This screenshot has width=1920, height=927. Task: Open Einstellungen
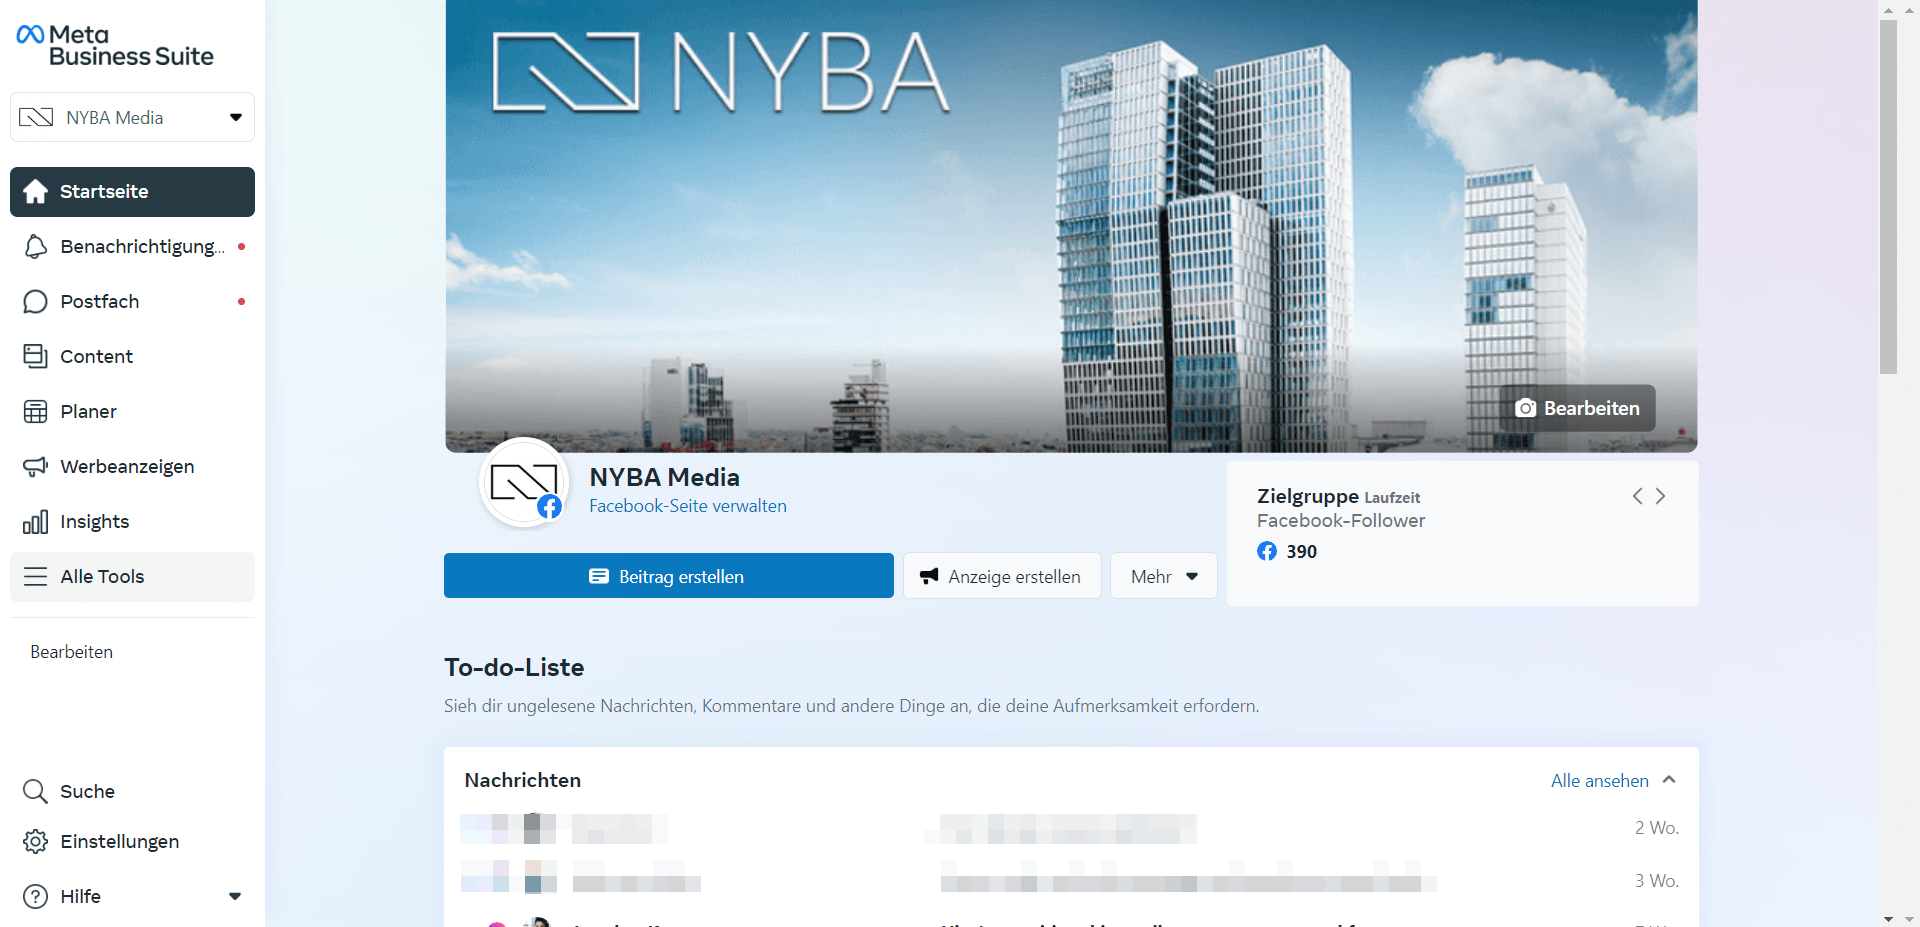[132, 842]
